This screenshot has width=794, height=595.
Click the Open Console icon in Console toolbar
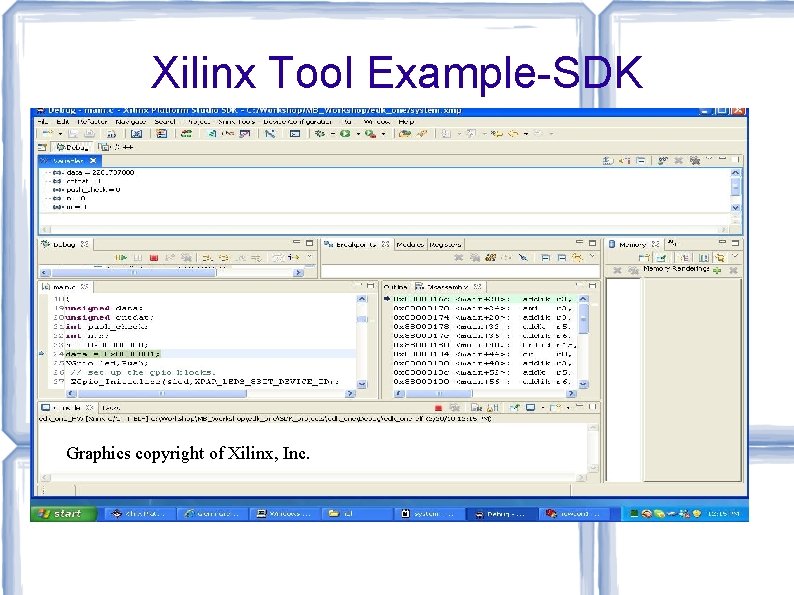[554, 408]
